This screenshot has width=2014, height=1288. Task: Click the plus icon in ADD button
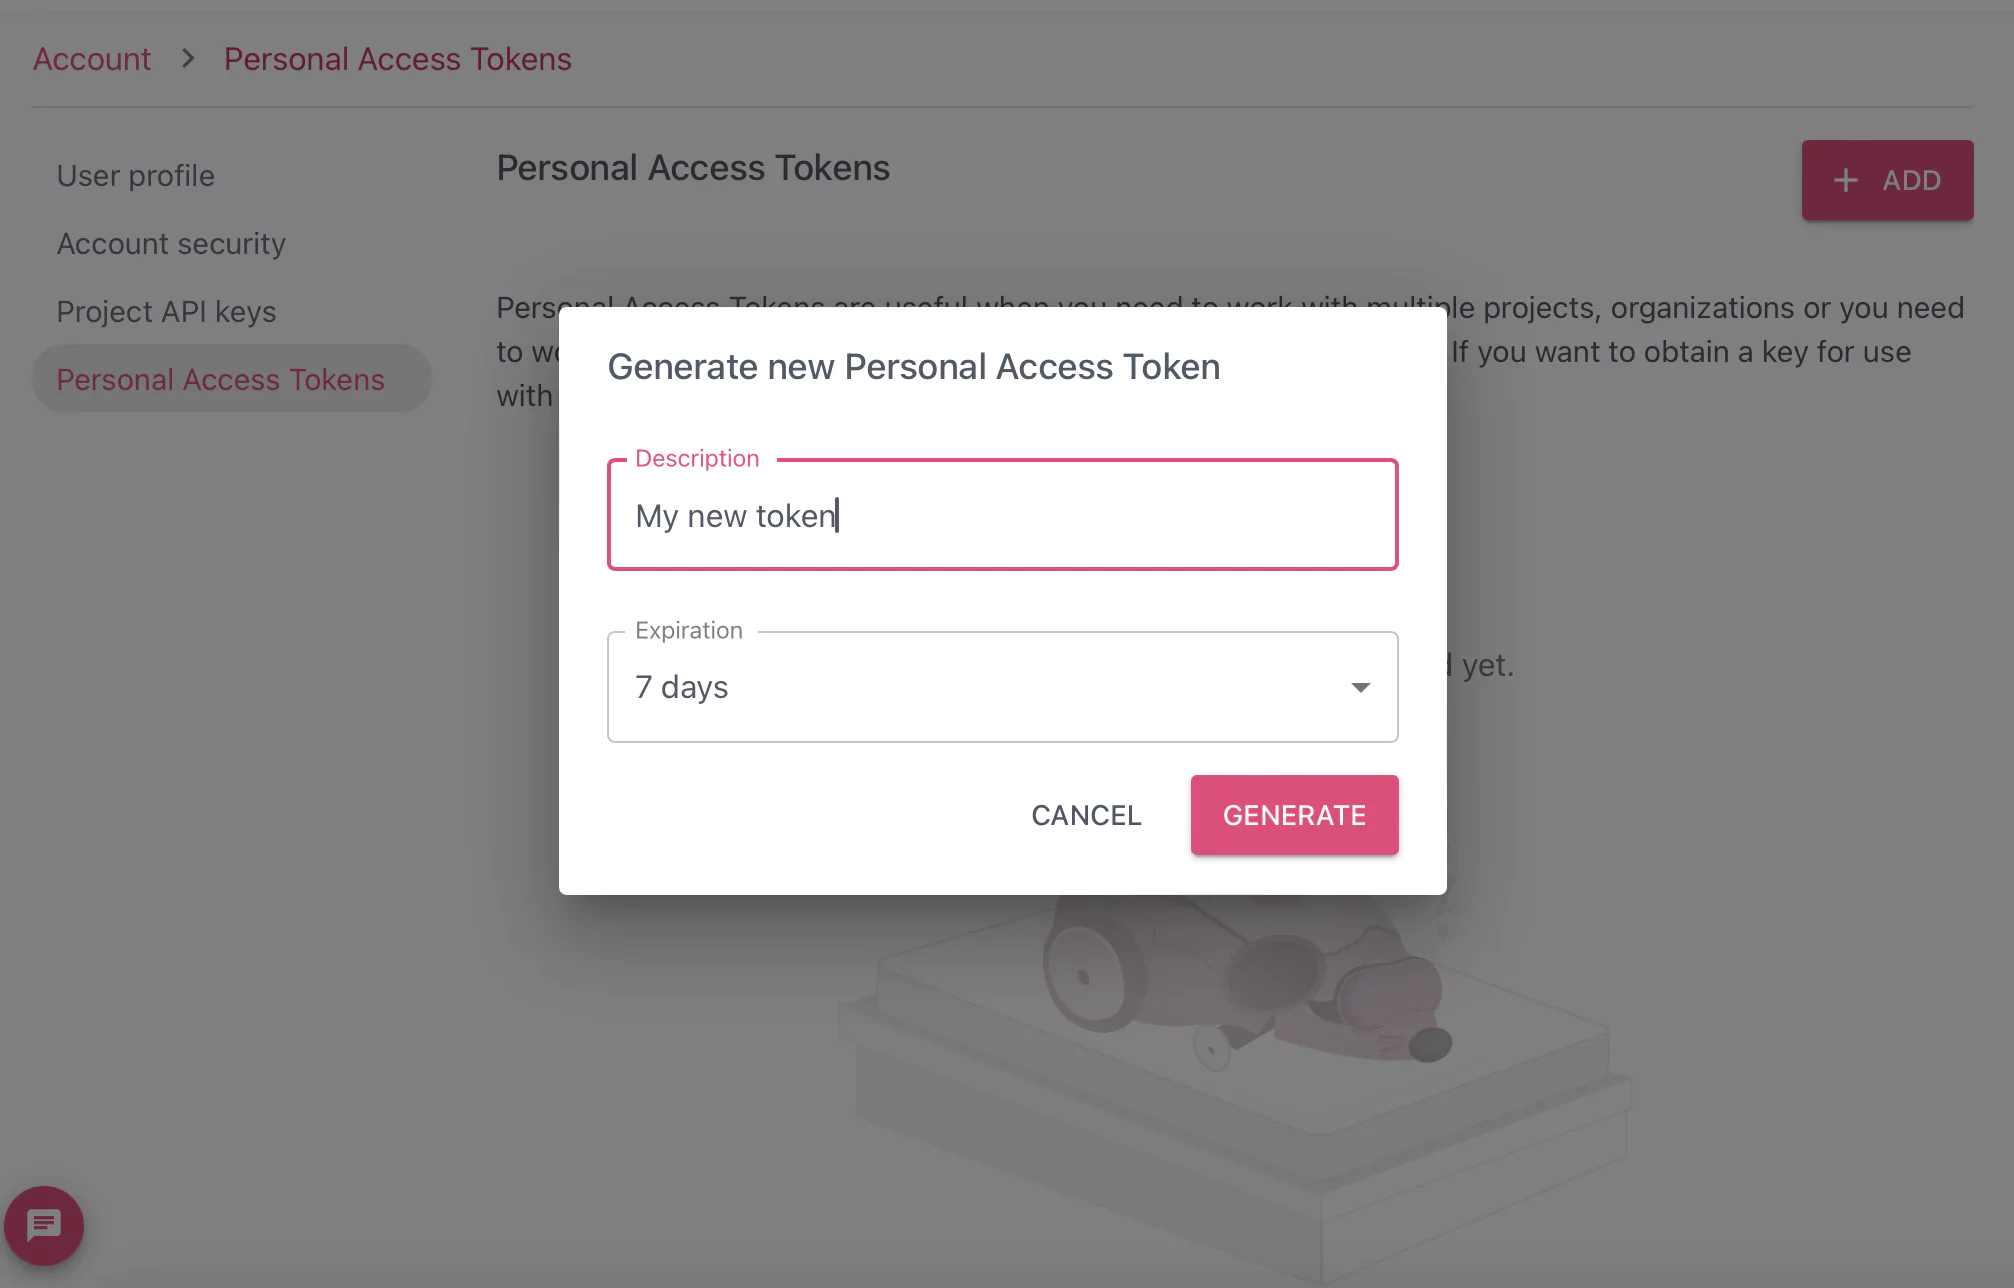point(1846,180)
